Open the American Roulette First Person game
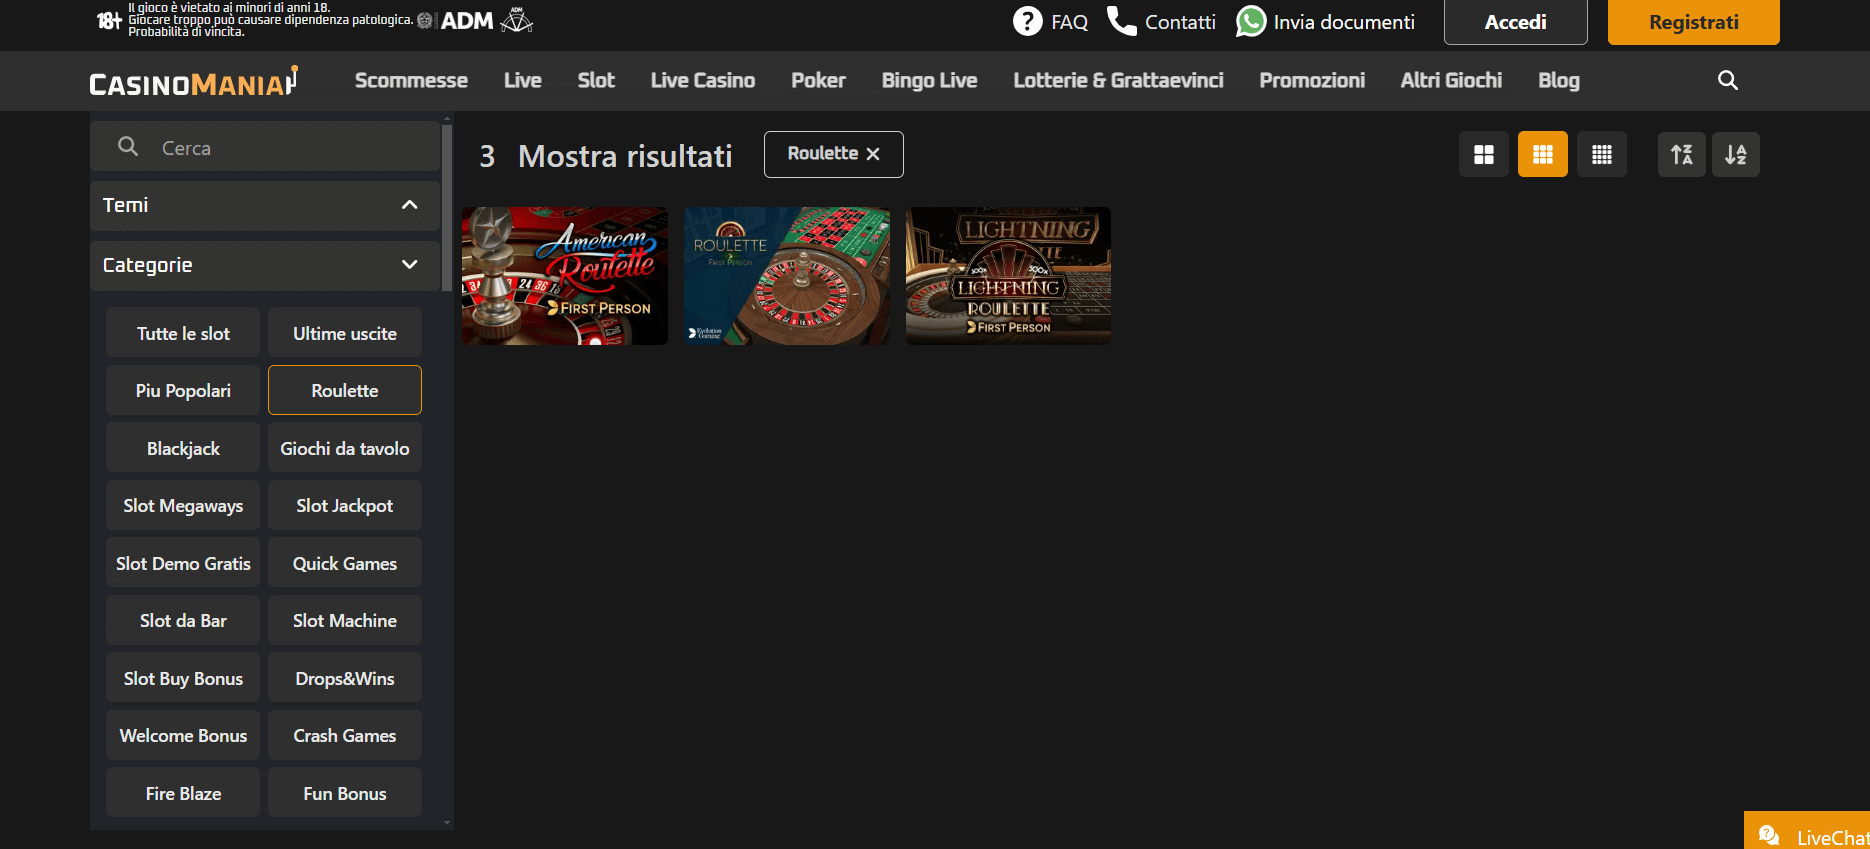This screenshot has height=849, width=1870. [x=564, y=276]
